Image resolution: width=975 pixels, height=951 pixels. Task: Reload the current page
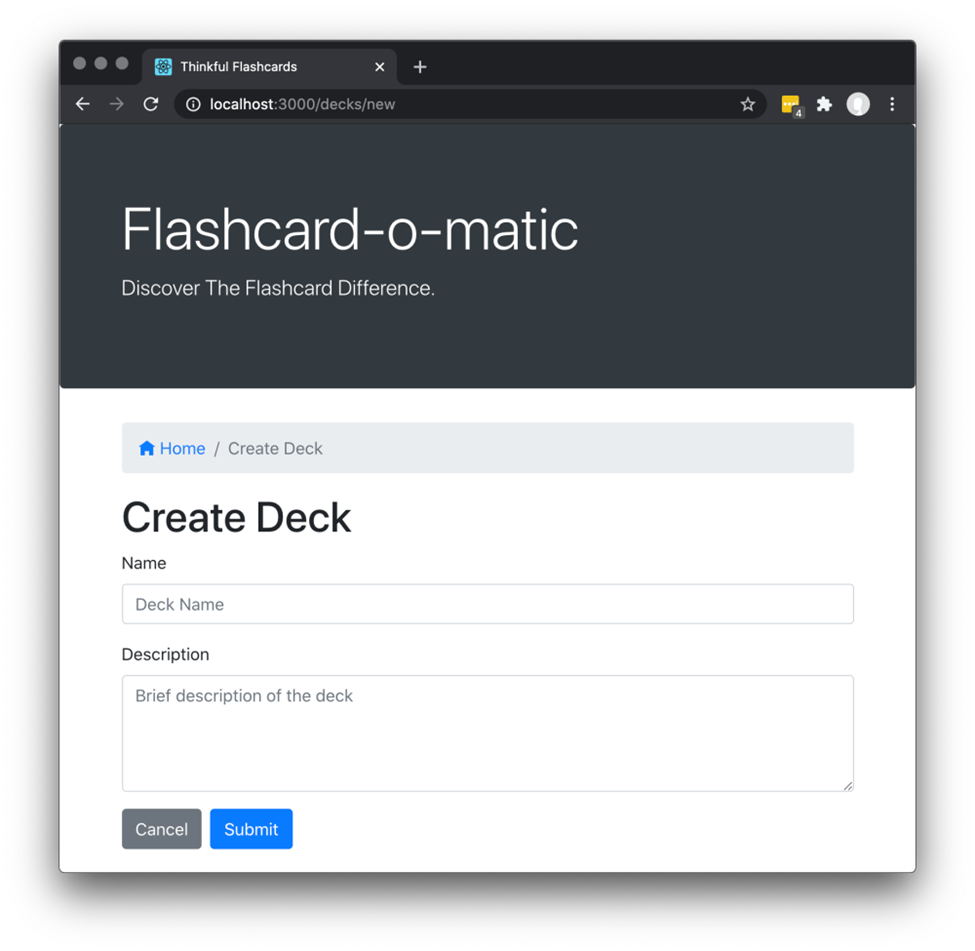(150, 103)
